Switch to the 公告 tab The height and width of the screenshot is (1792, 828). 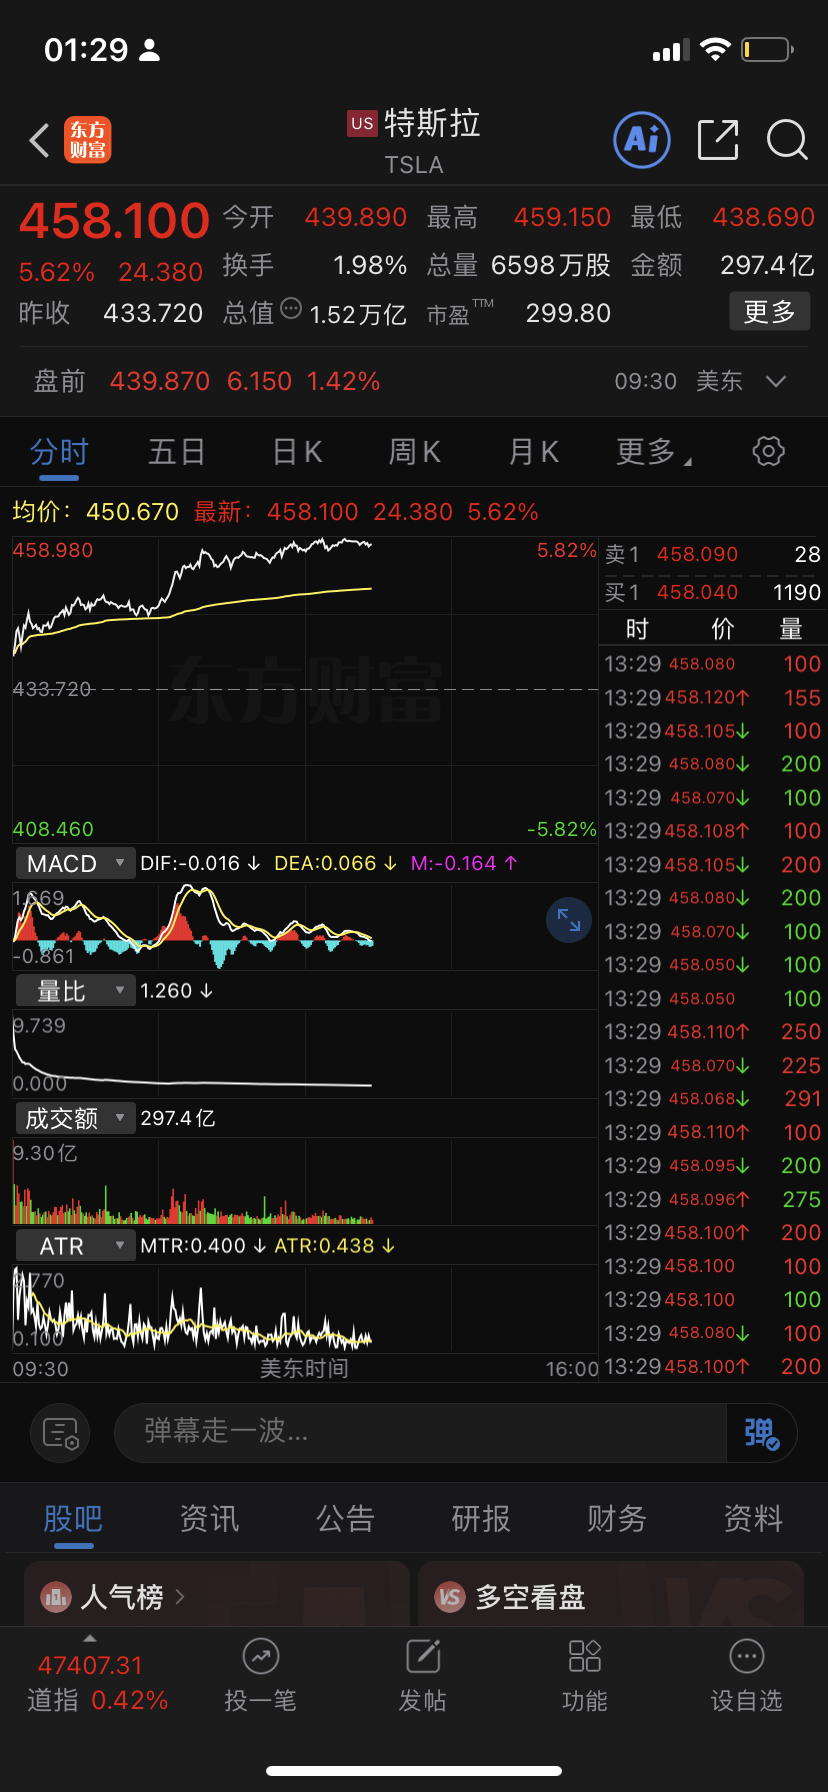tap(345, 1519)
